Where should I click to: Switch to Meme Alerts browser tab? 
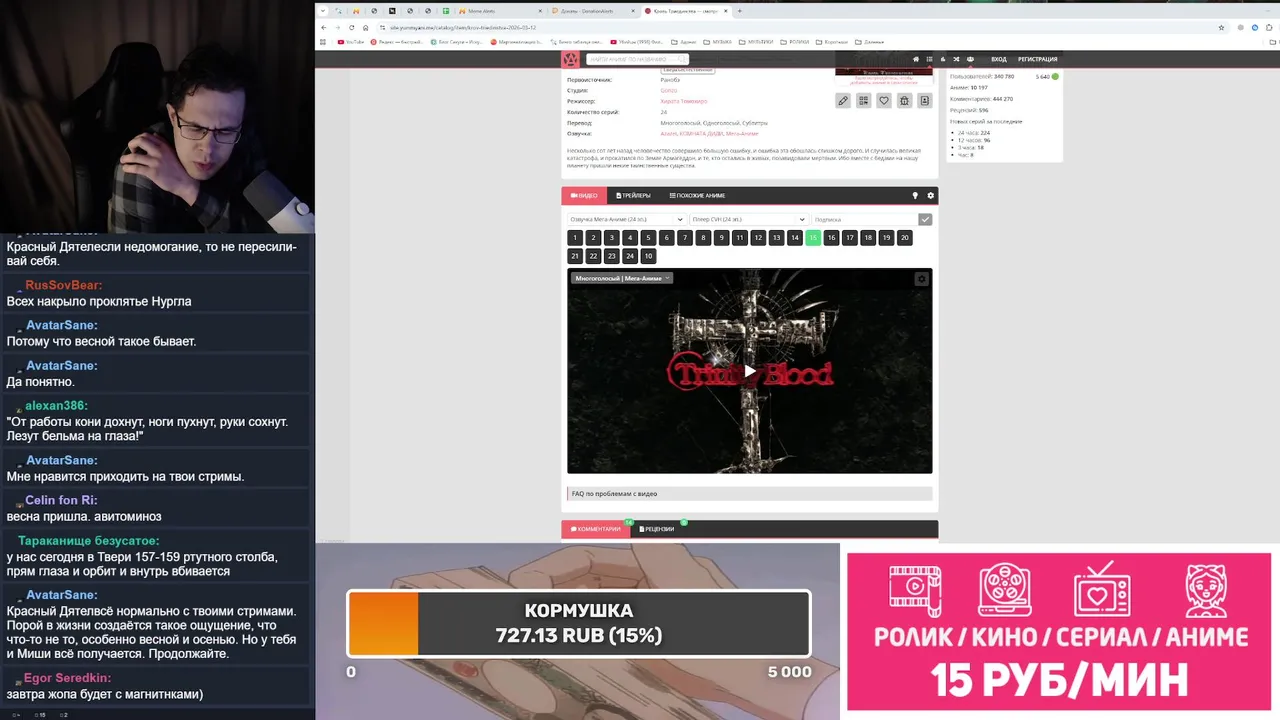(500, 11)
